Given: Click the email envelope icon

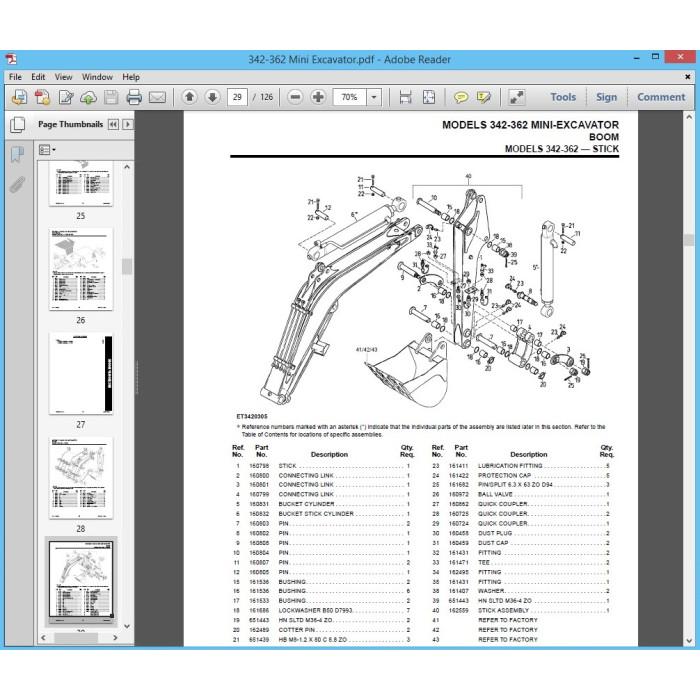Looking at the screenshot, I should click(x=157, y=97).
